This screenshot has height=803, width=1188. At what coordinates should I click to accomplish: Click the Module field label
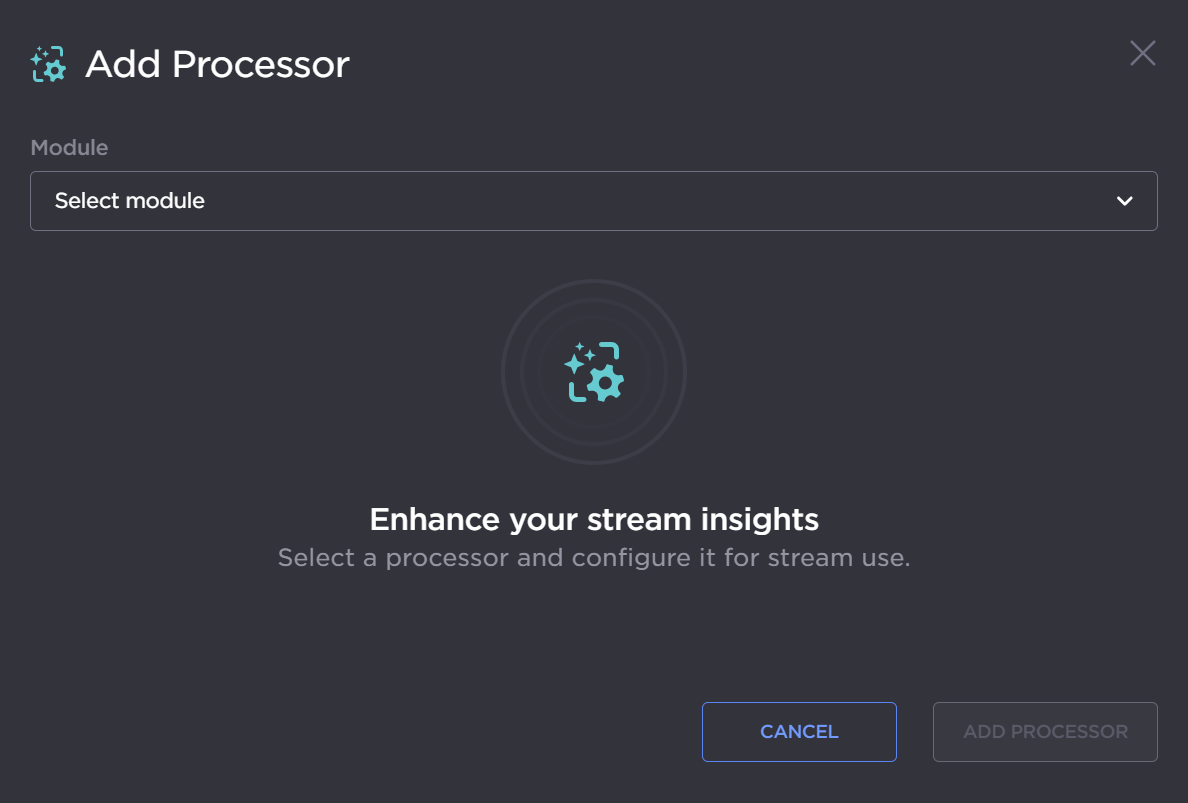[x=69, y=147]
